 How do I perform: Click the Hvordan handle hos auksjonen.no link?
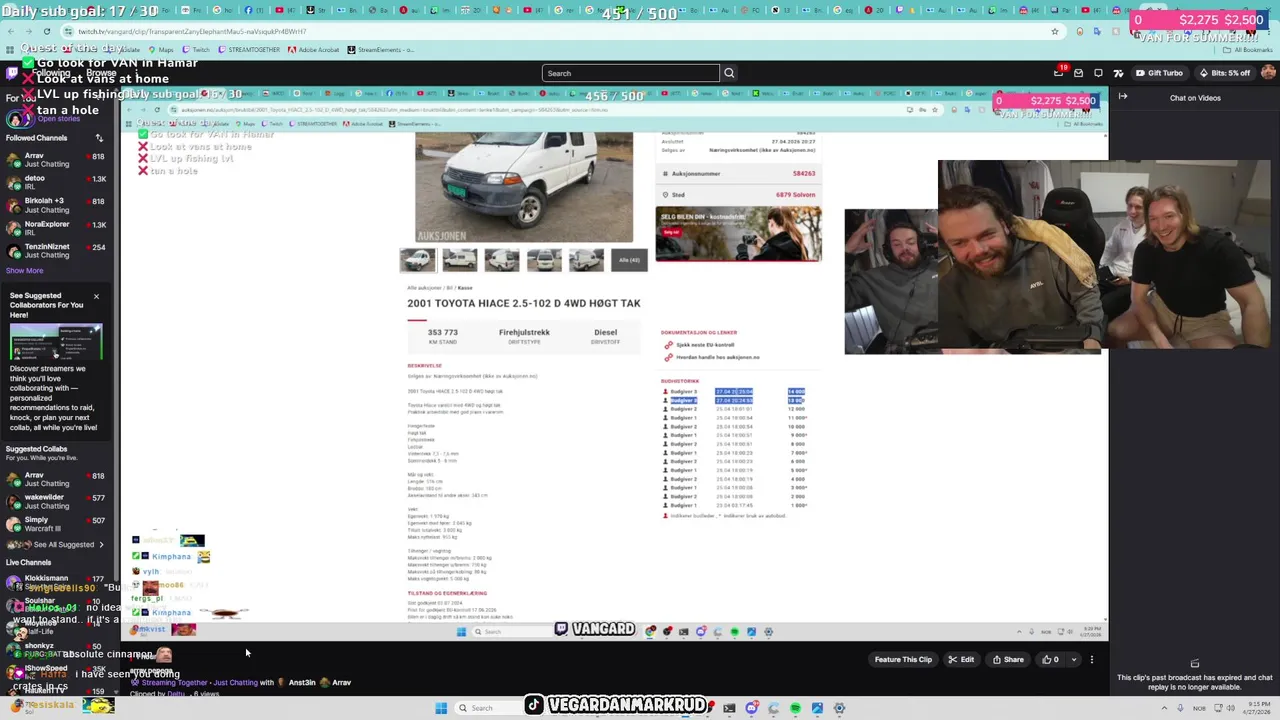coord(718,357)
